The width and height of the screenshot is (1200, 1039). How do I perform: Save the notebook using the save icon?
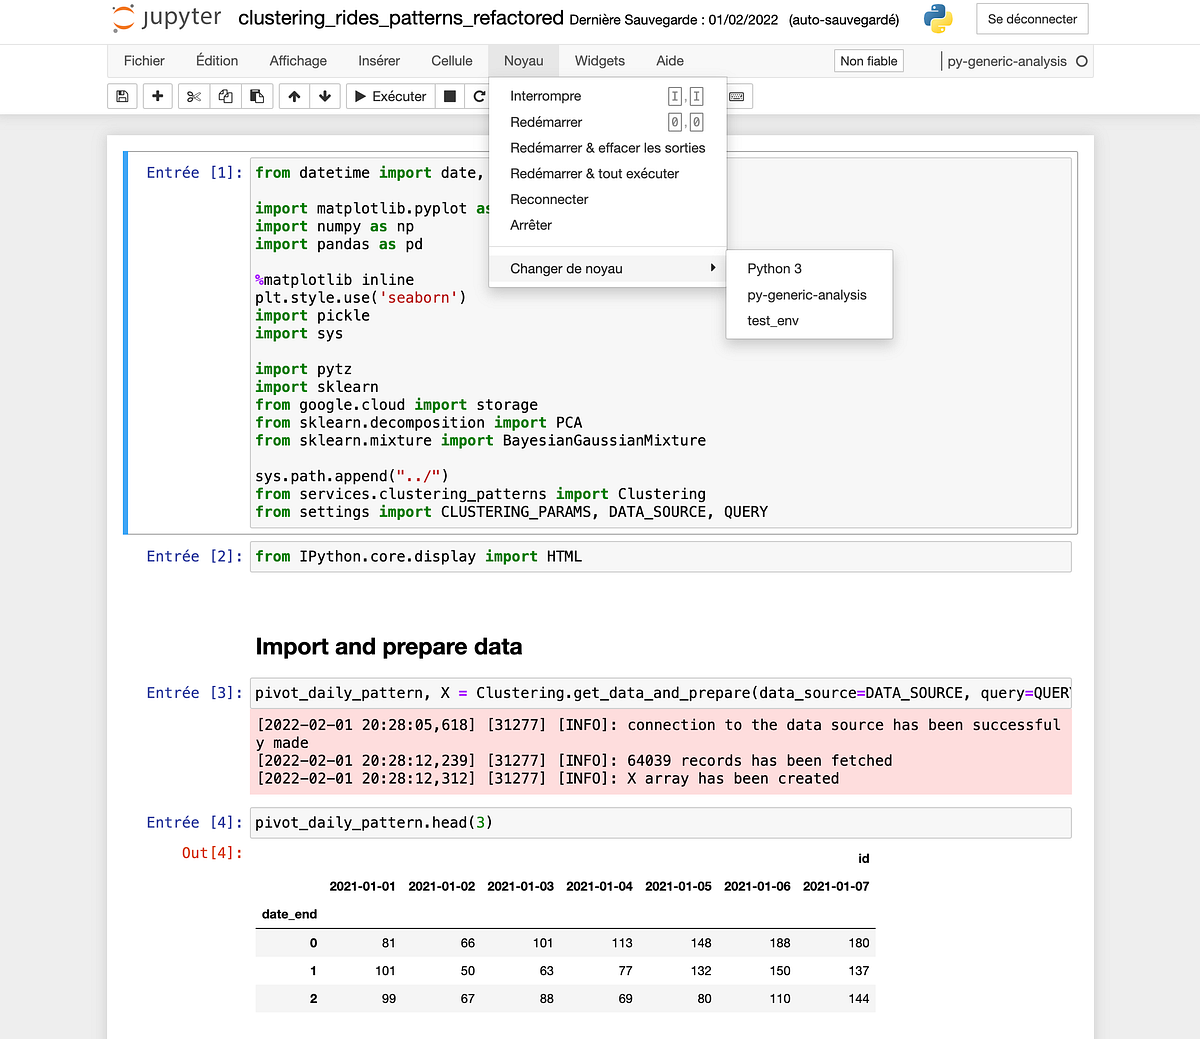tap(122, 96)
